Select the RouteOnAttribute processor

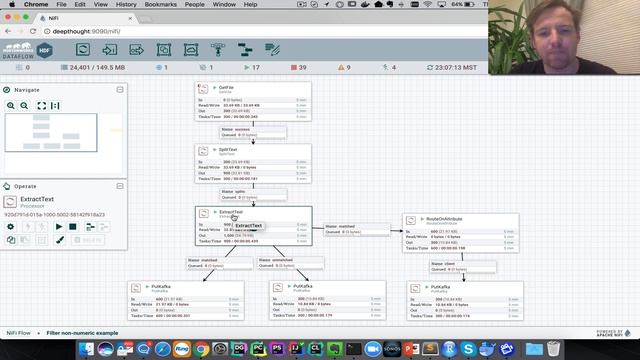coord(461,233)
